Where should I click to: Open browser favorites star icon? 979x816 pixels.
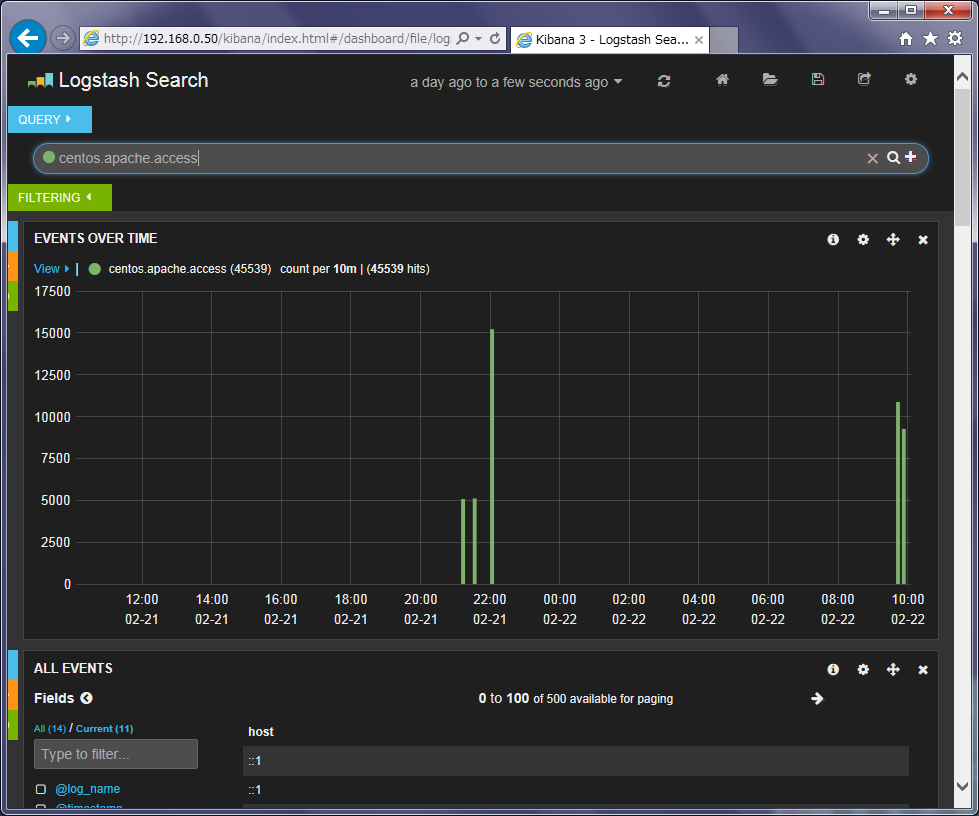[930, 39]
